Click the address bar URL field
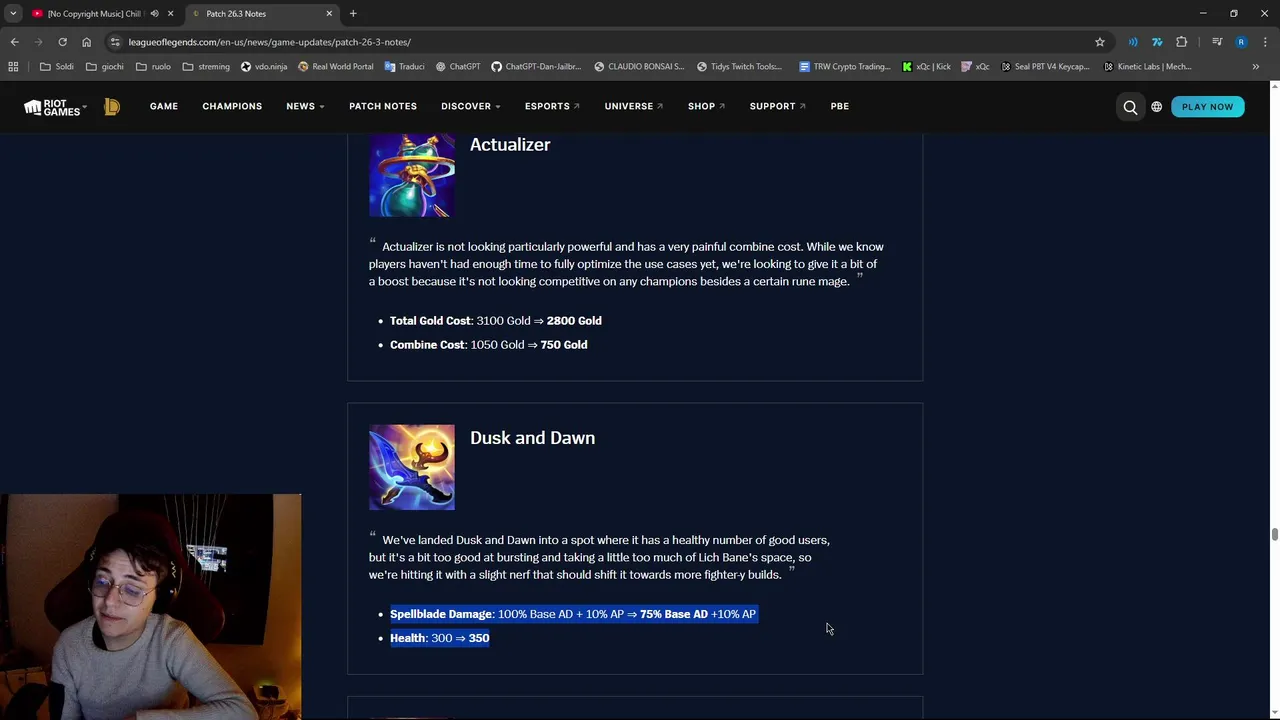1280x720 pixels. pyautogui.click(x=600, y=42)
